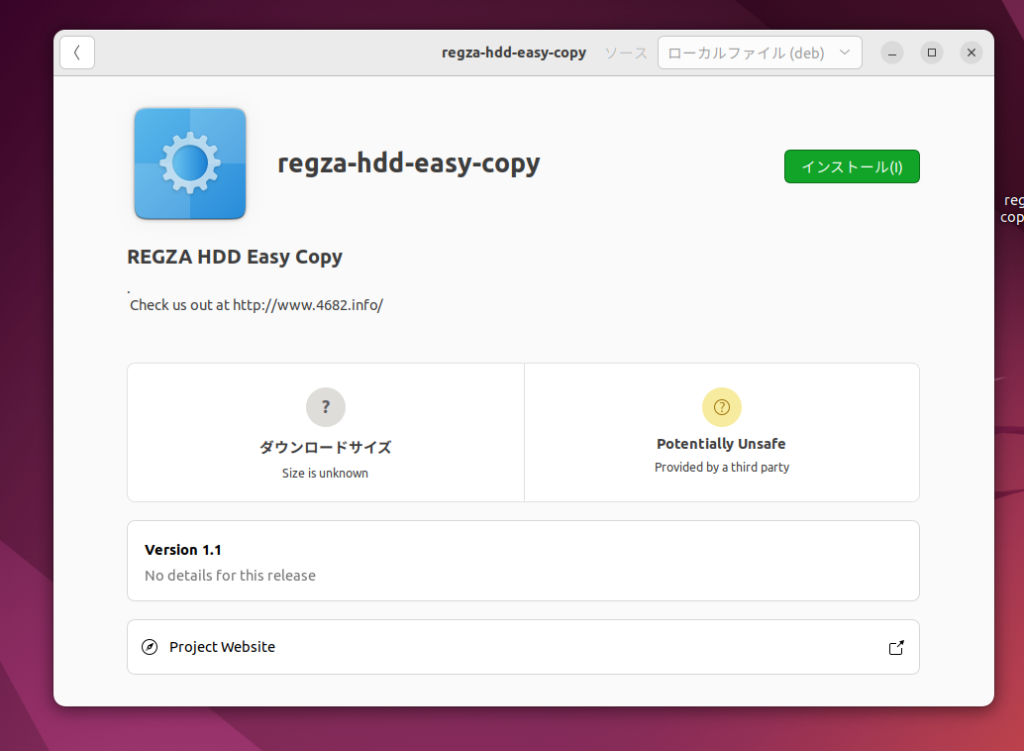This screenshot has width=1024, height=751.
Task: Click the blue gear application icon
Action: 190,163
